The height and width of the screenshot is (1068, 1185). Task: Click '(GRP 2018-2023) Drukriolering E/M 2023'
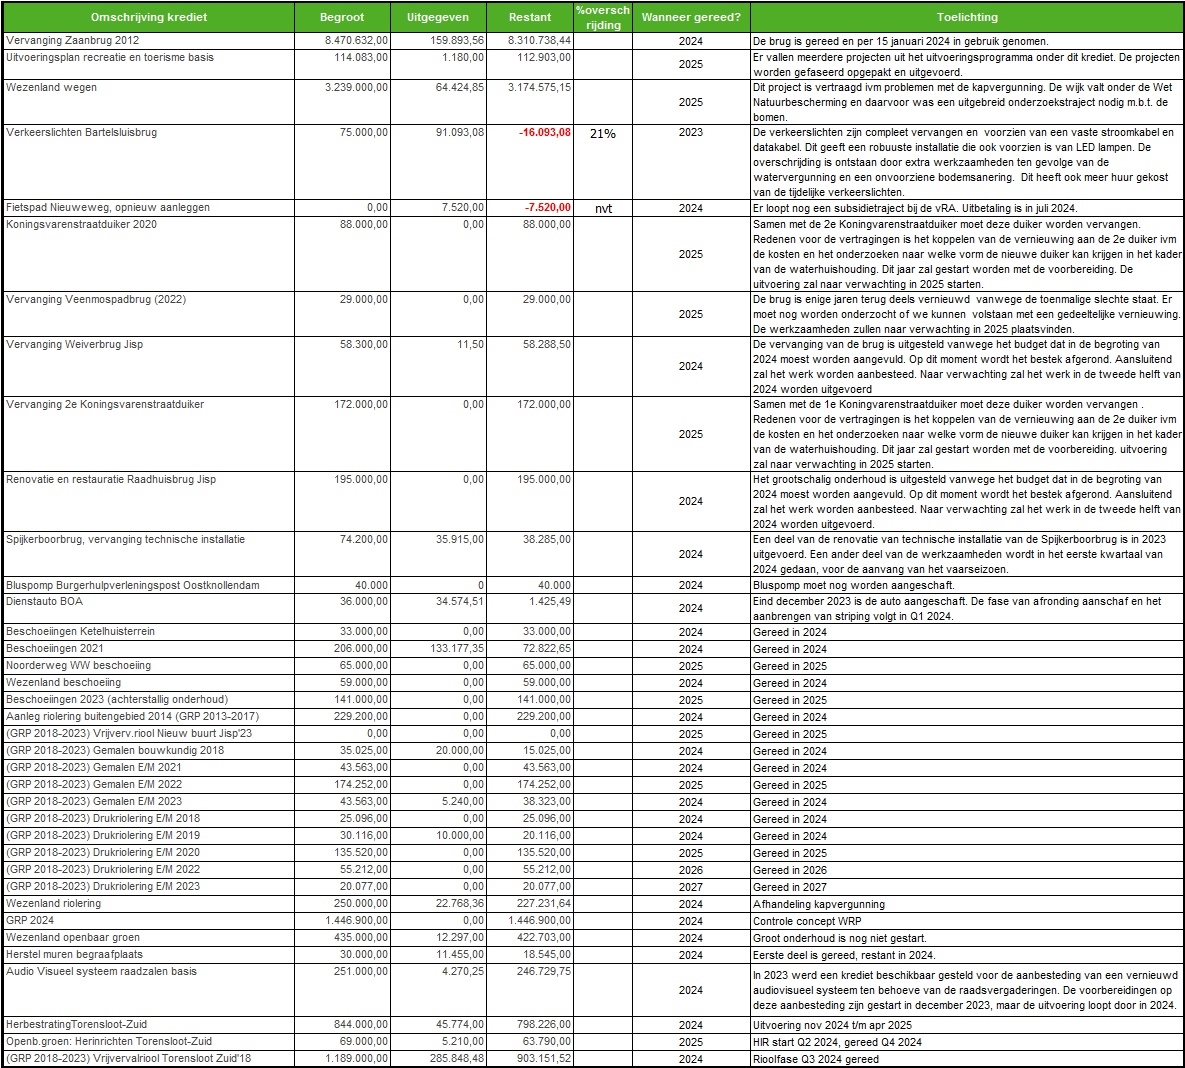(103, 887)
